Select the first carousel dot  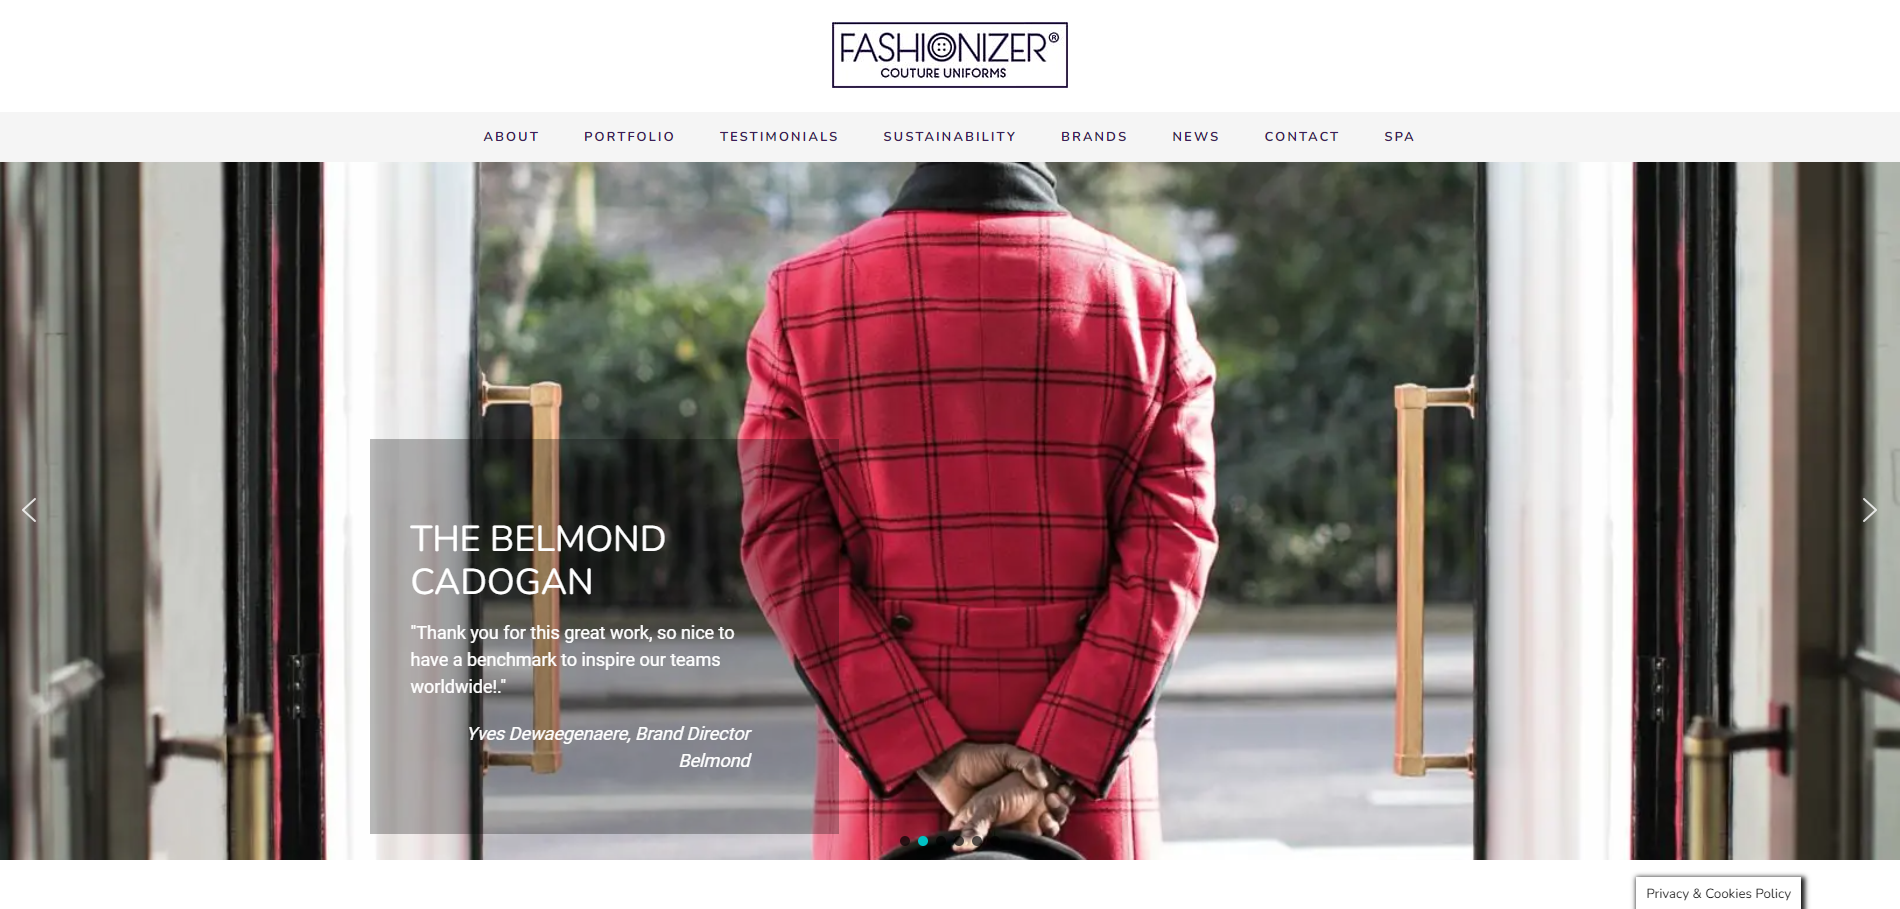[x=905, y=841]
